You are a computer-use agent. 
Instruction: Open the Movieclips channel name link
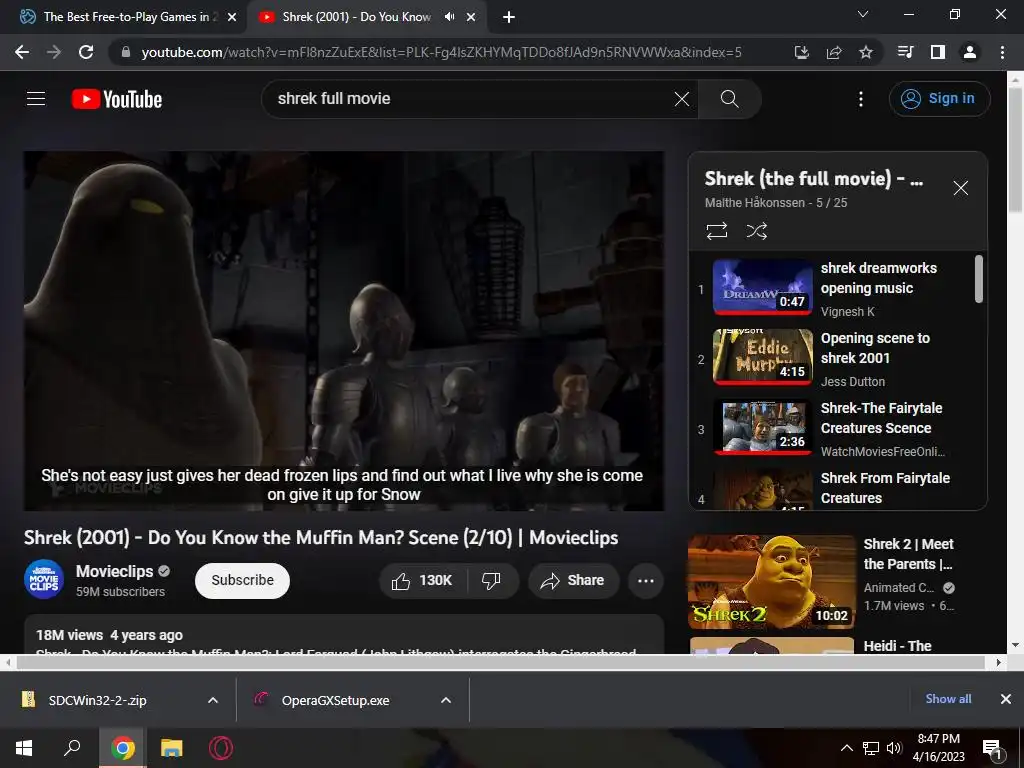114,571
